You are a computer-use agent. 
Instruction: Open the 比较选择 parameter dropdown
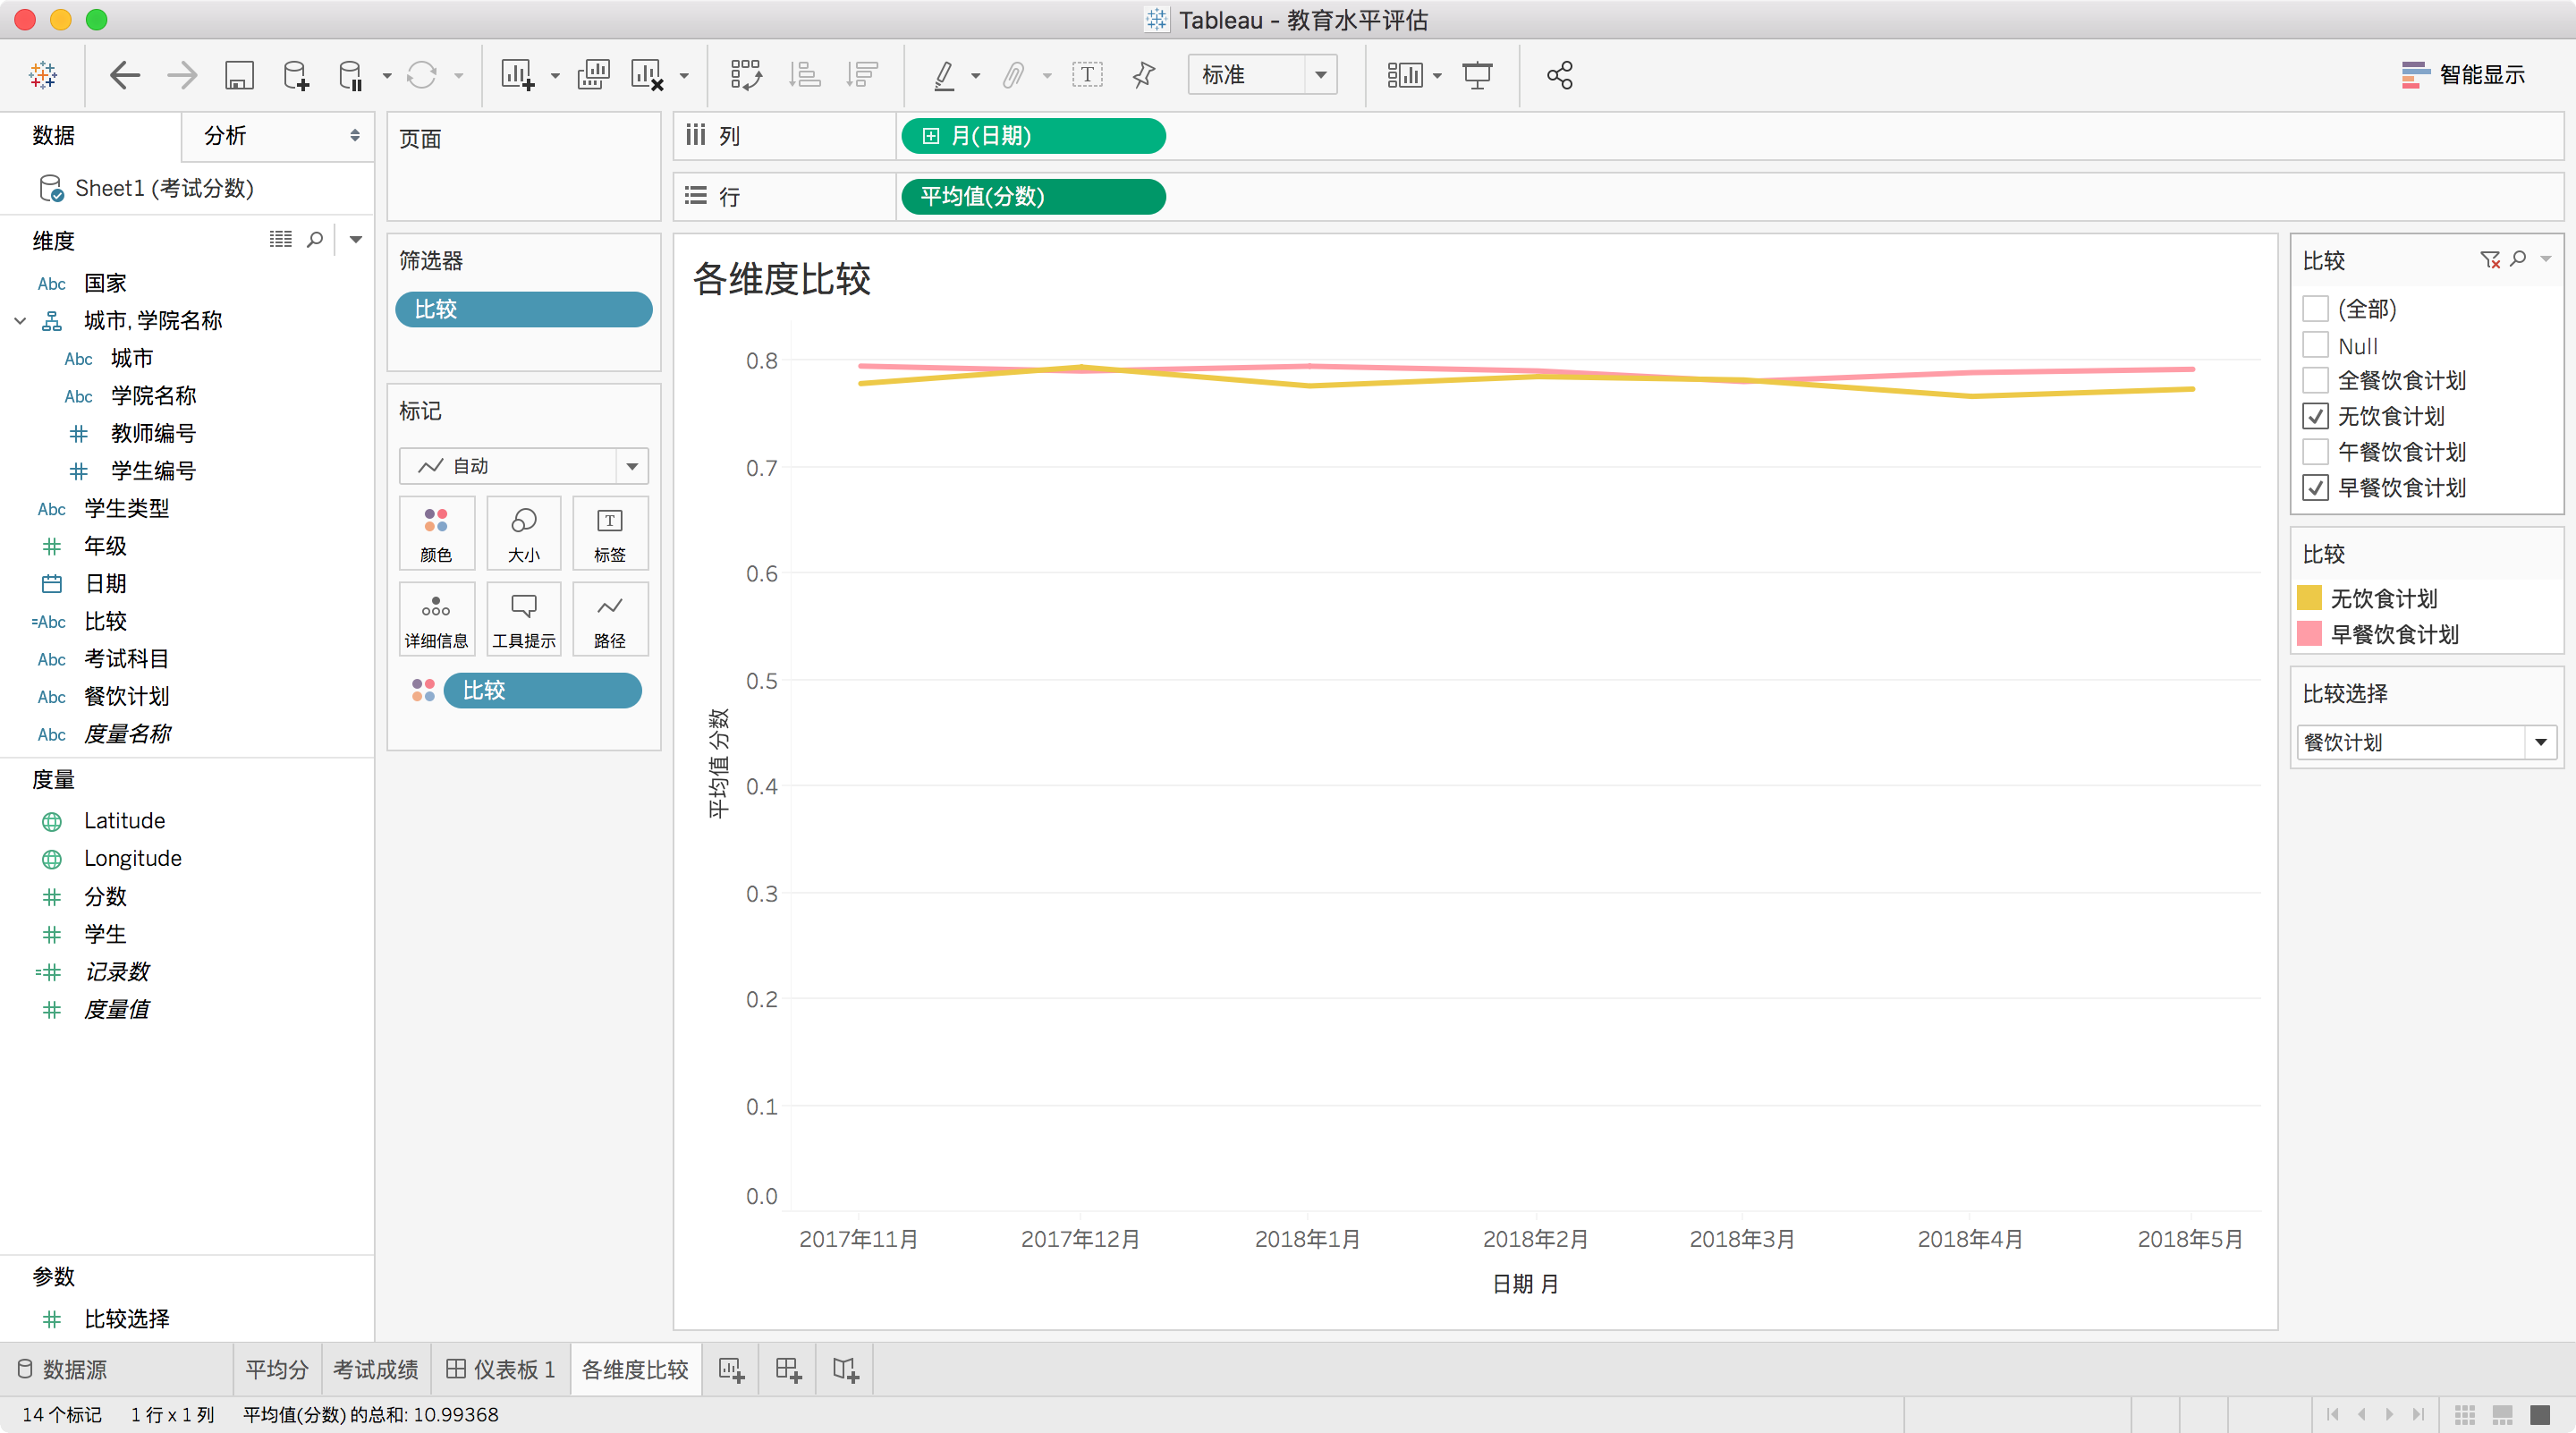(x=2540, y=742)
